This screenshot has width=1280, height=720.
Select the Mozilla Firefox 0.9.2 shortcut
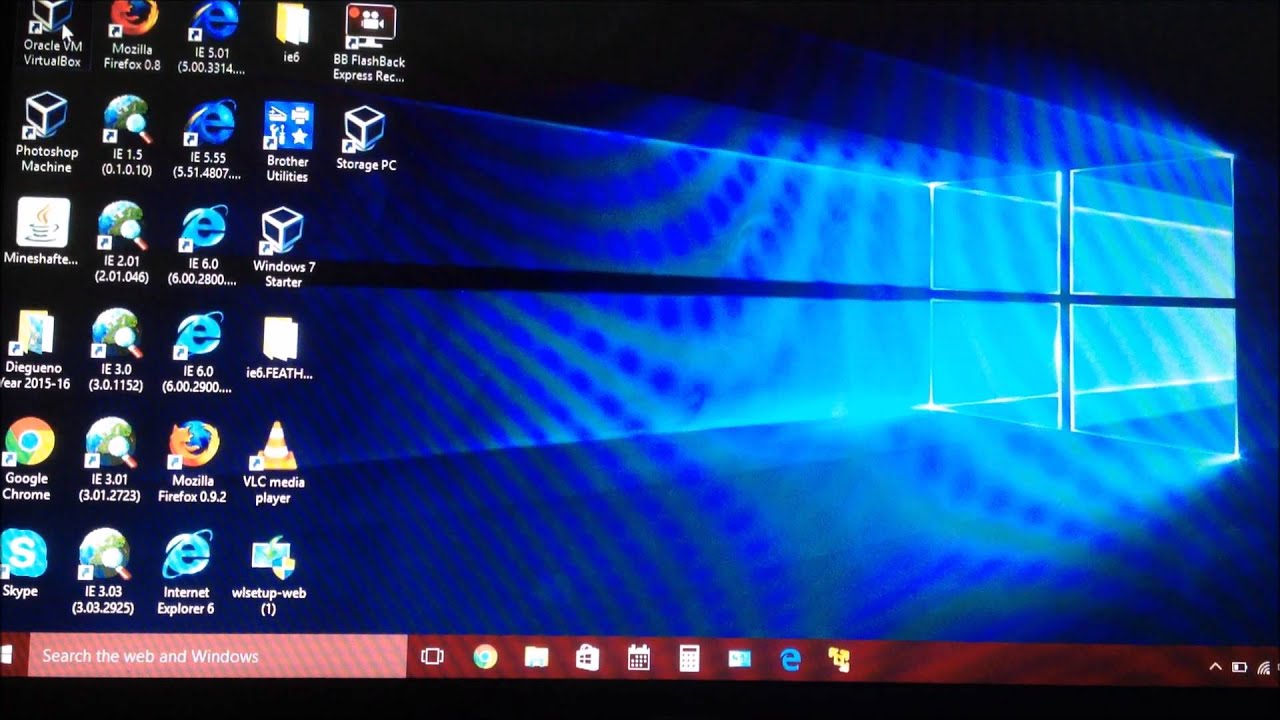pos(192,462)
